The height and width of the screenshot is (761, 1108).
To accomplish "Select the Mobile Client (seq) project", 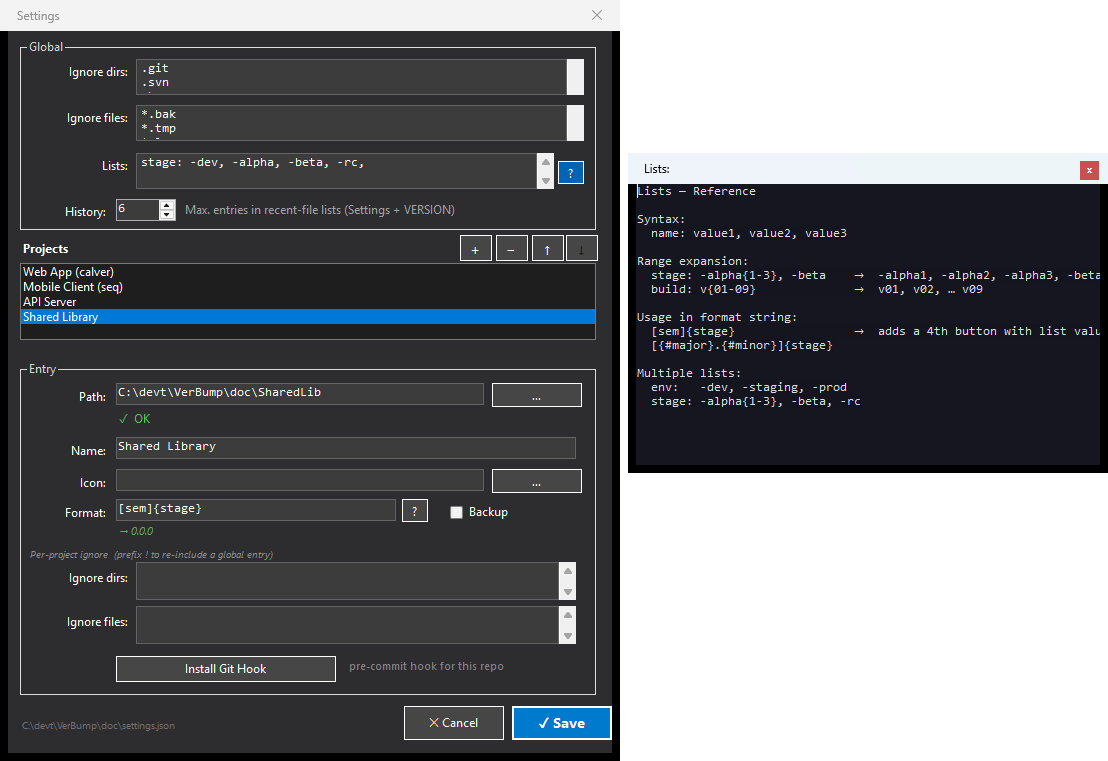I will click(308, 287).
